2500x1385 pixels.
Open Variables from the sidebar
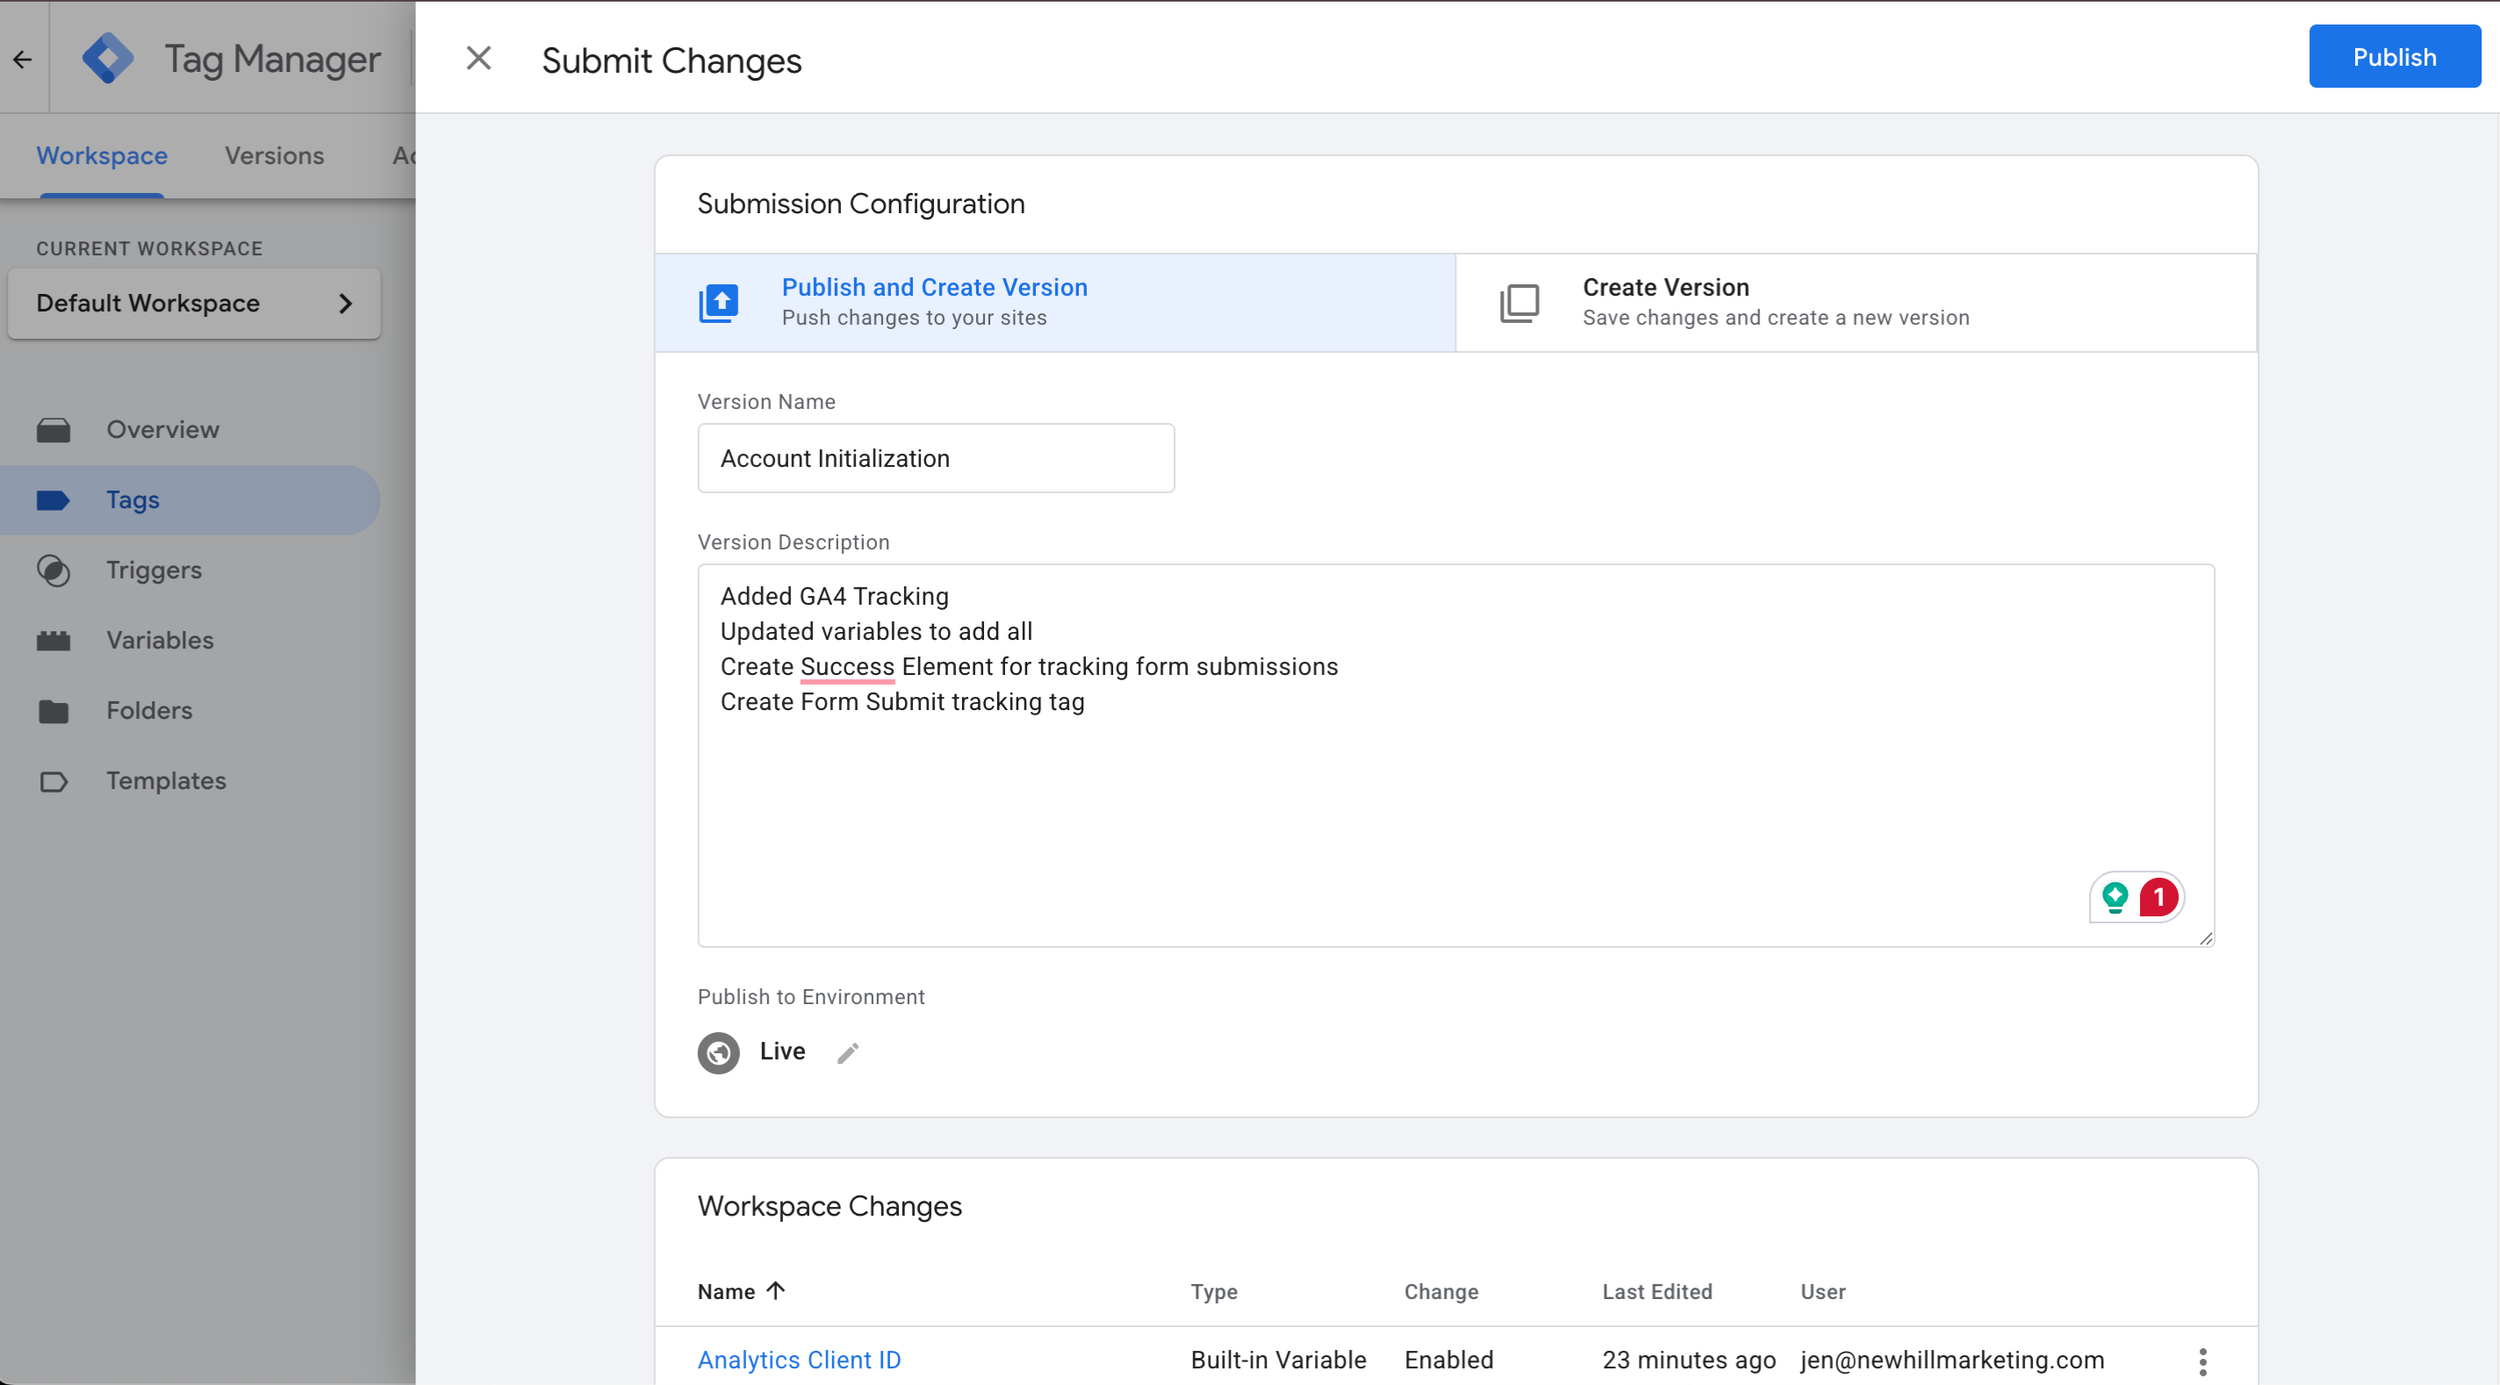(x=159, y=640)
